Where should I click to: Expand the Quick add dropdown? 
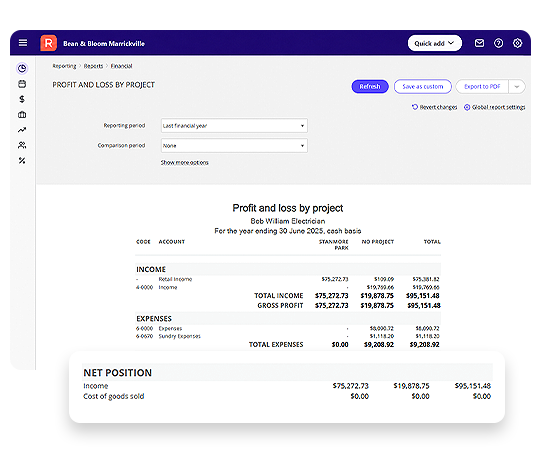[x=434, y=43]
